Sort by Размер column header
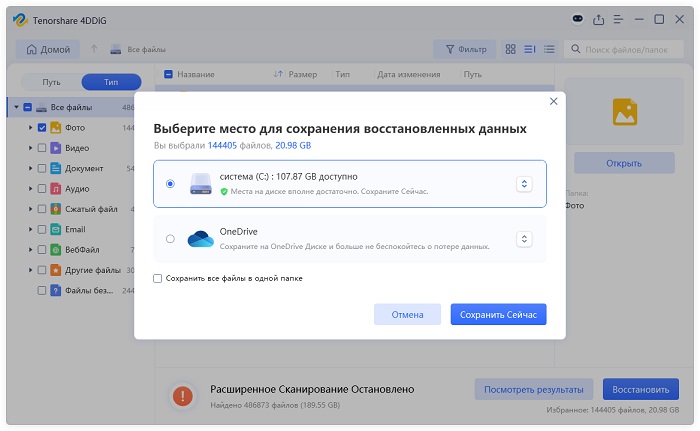 tap(303, 74)
